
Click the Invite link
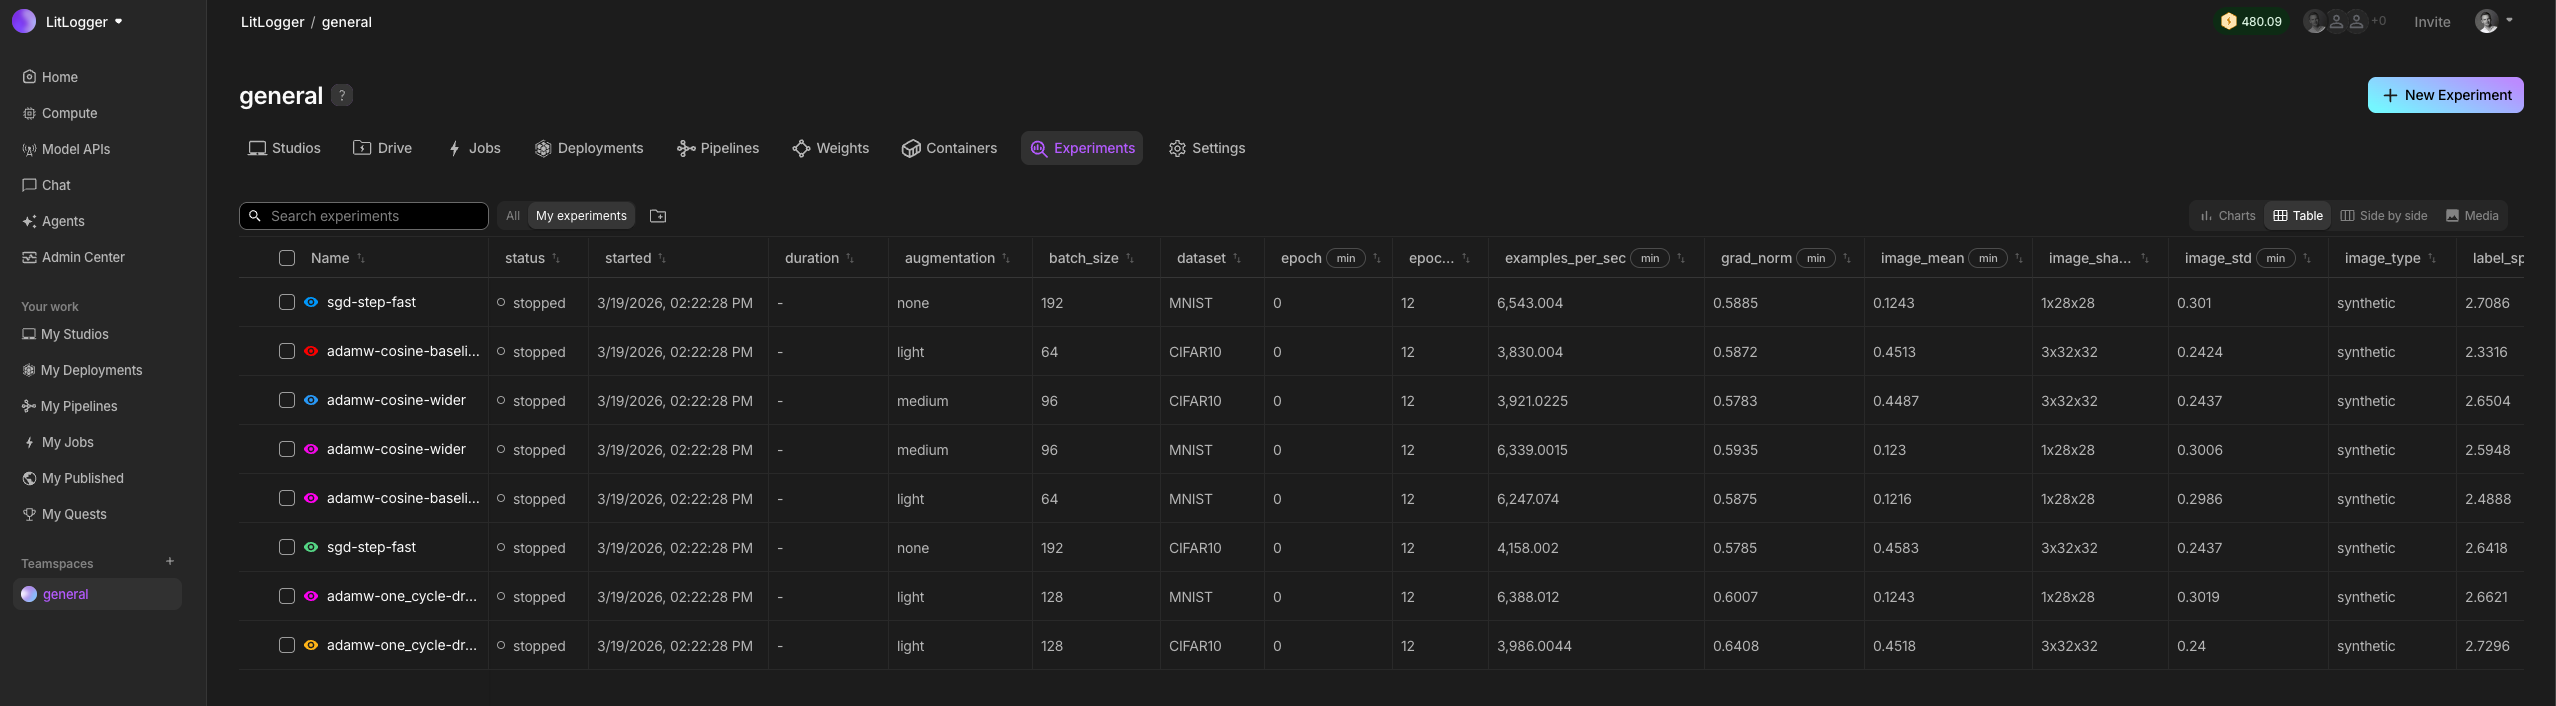[x=2432, y=22]
